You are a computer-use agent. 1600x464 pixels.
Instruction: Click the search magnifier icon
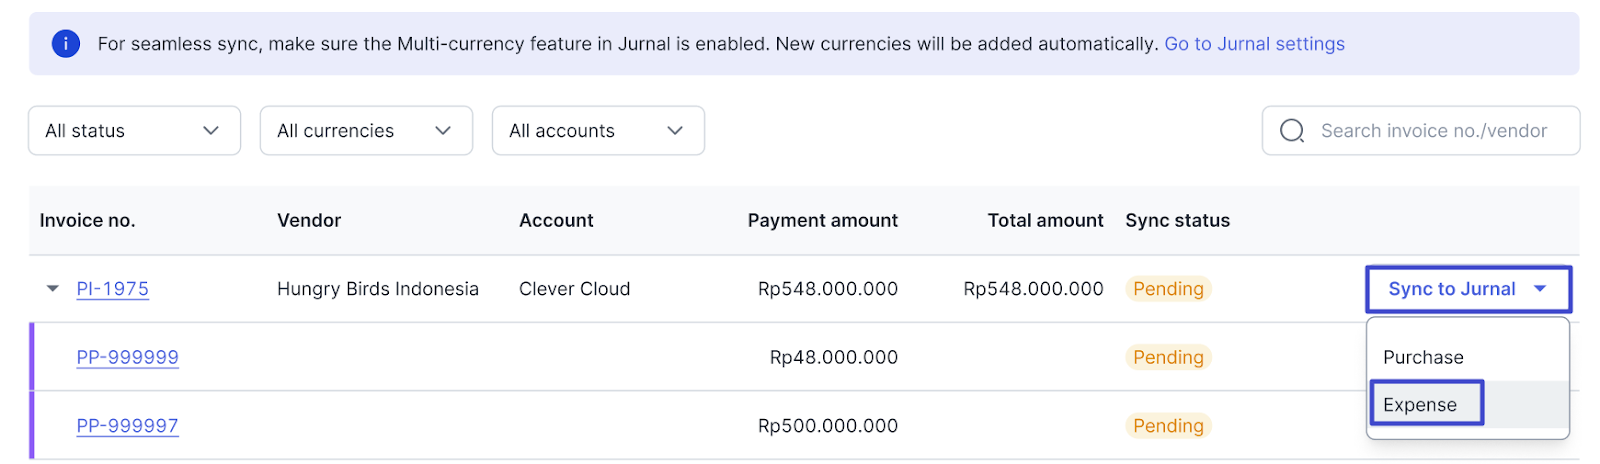(x=1292, y=131)
